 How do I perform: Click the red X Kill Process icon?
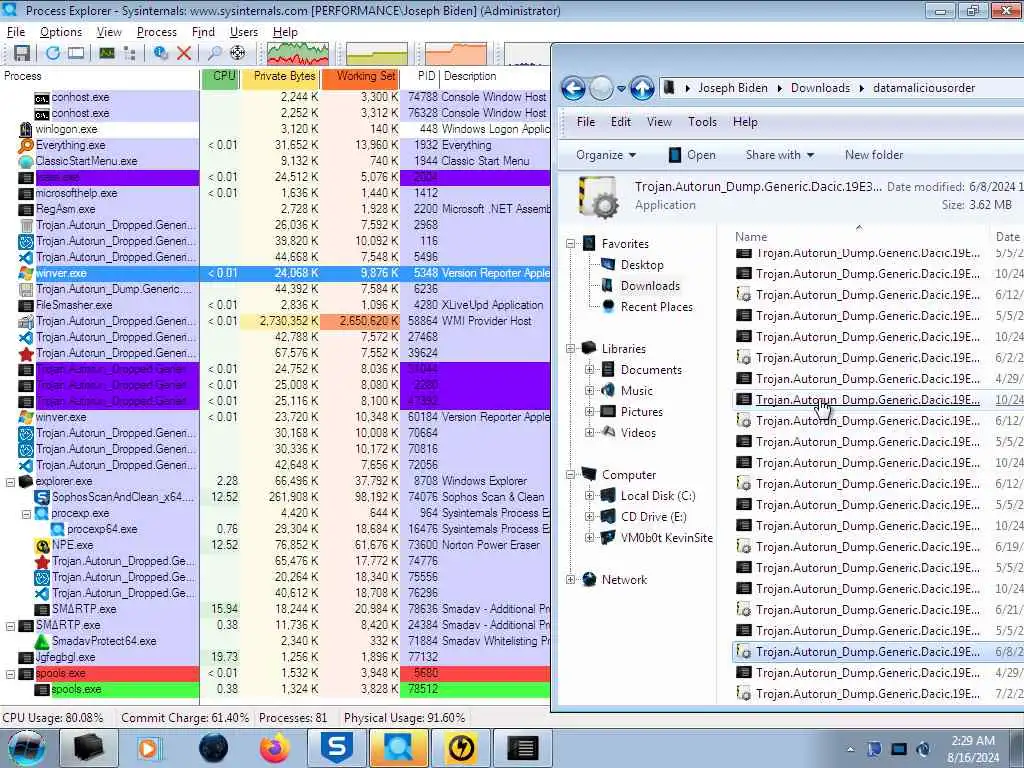point(184,54)
